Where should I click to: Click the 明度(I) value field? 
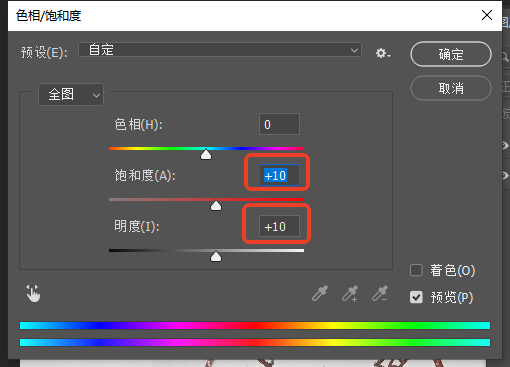(x=279, y=226)
